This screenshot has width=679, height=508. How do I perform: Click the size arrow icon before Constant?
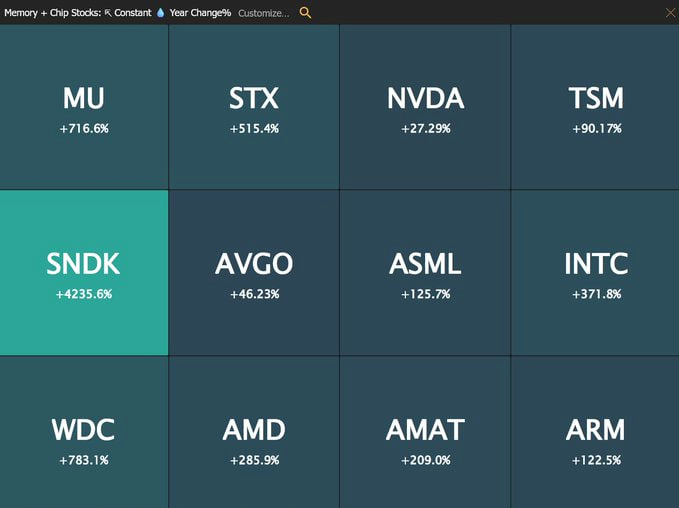click(108, 13)
